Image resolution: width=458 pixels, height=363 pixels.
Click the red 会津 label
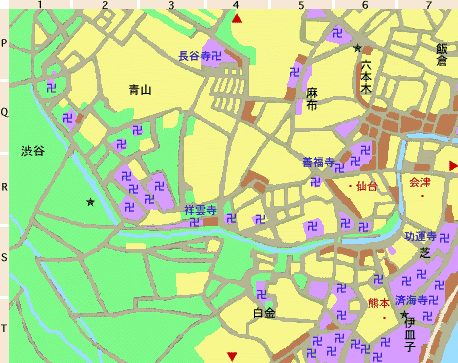pos(420,182)
